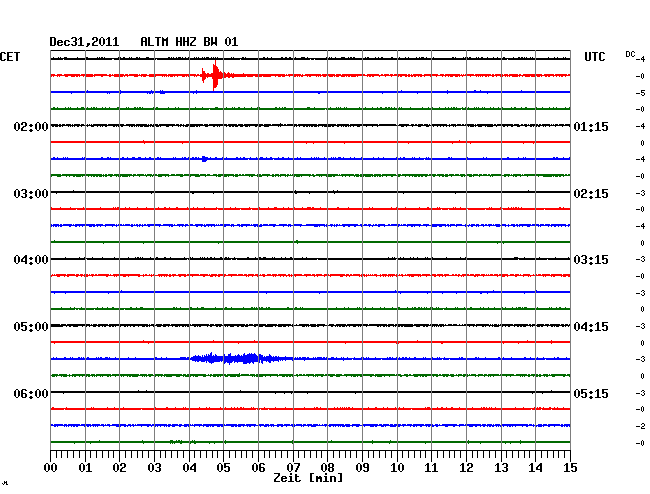Click minute 06 on the time axis
This screenshot has width=650, height=494.
(258, 467)
